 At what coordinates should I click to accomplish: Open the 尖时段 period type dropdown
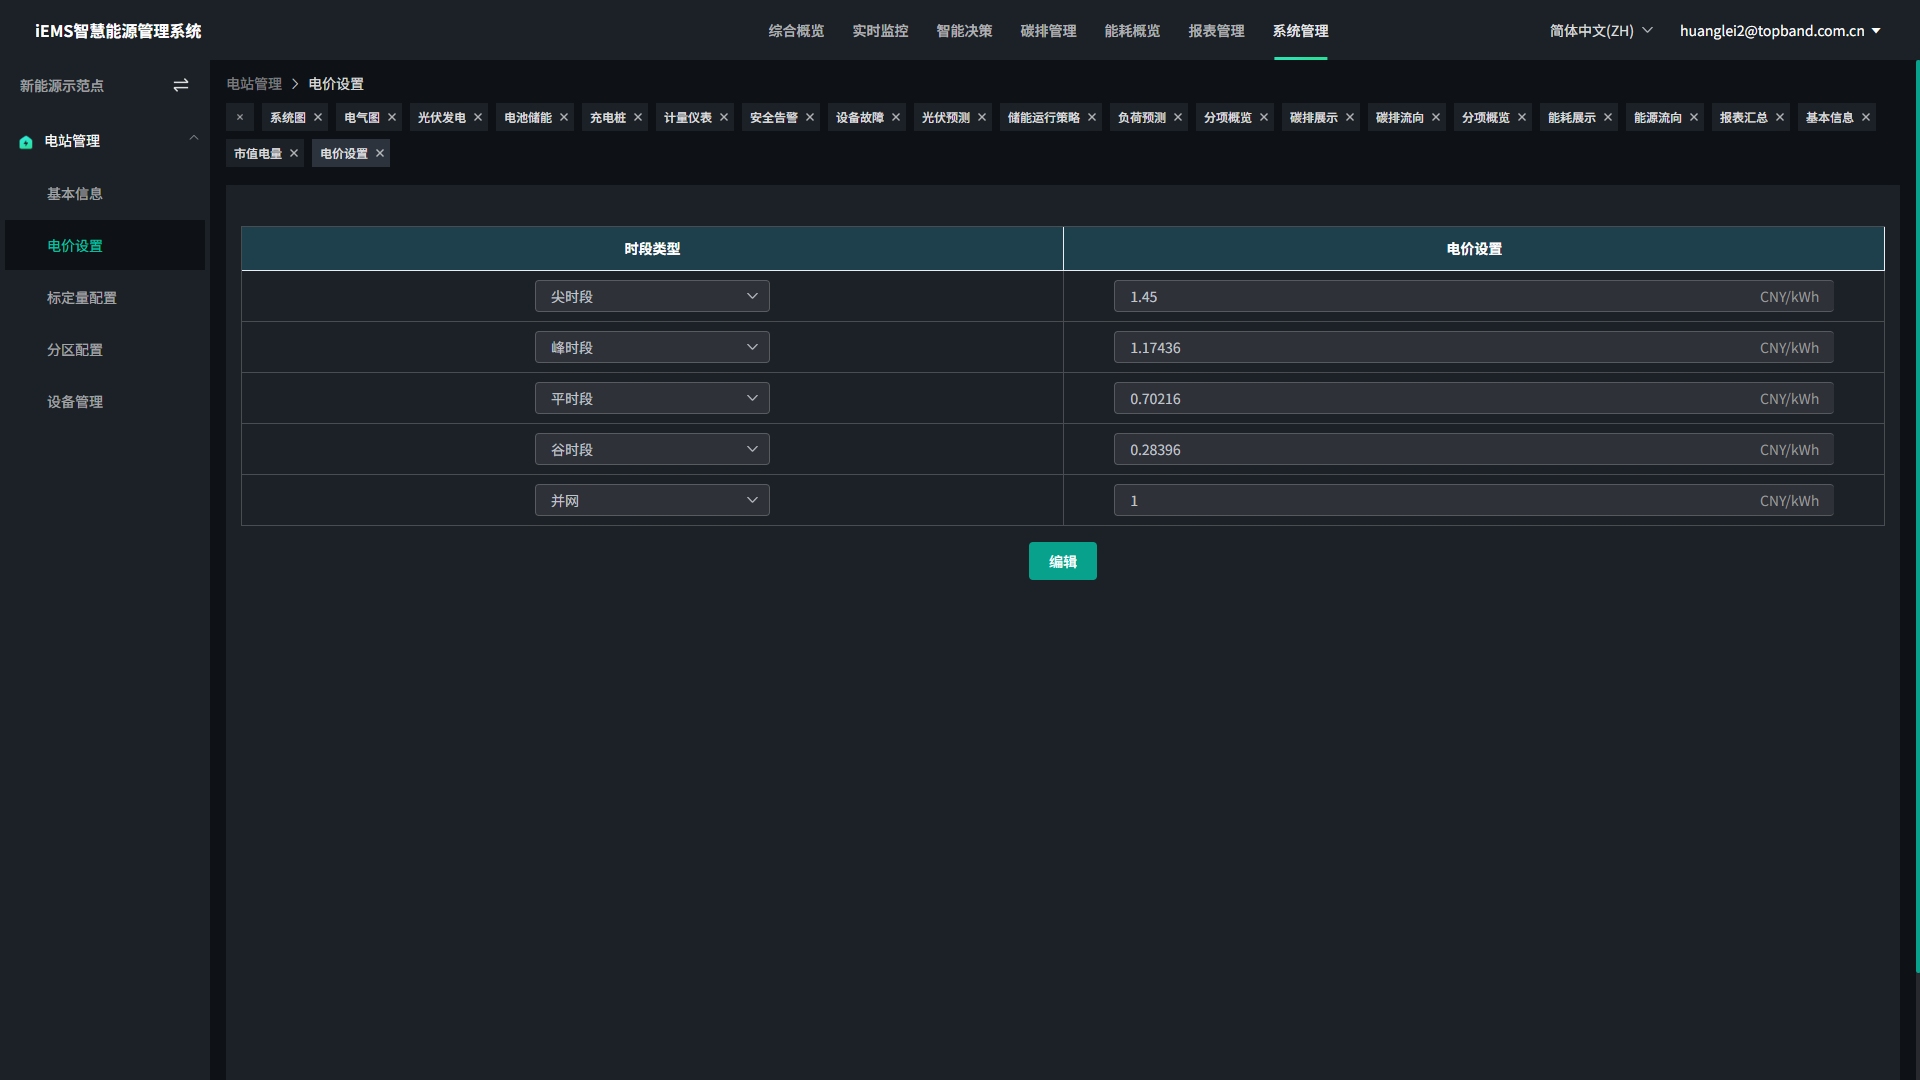[x=652, y=297]
